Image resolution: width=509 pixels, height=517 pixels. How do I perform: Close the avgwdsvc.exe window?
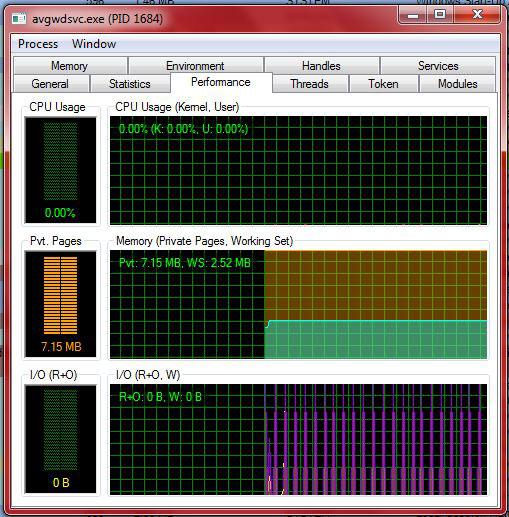point(477,15)
